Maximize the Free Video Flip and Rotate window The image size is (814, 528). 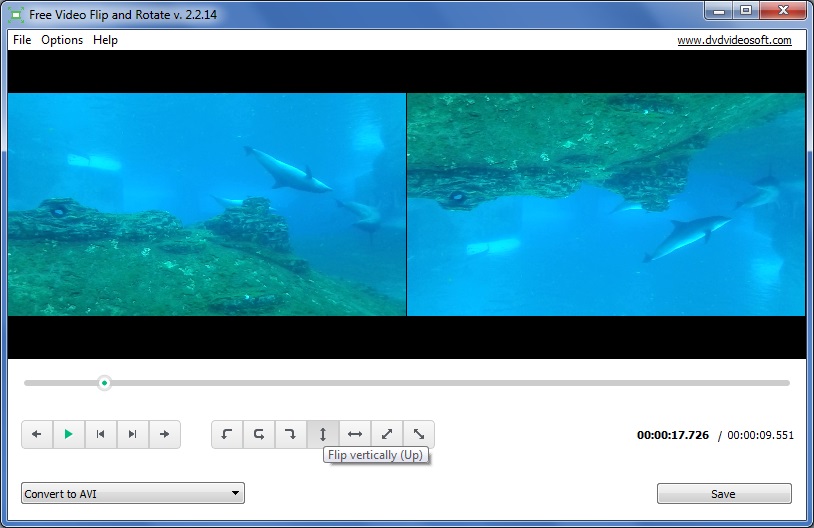click(746, 11)
